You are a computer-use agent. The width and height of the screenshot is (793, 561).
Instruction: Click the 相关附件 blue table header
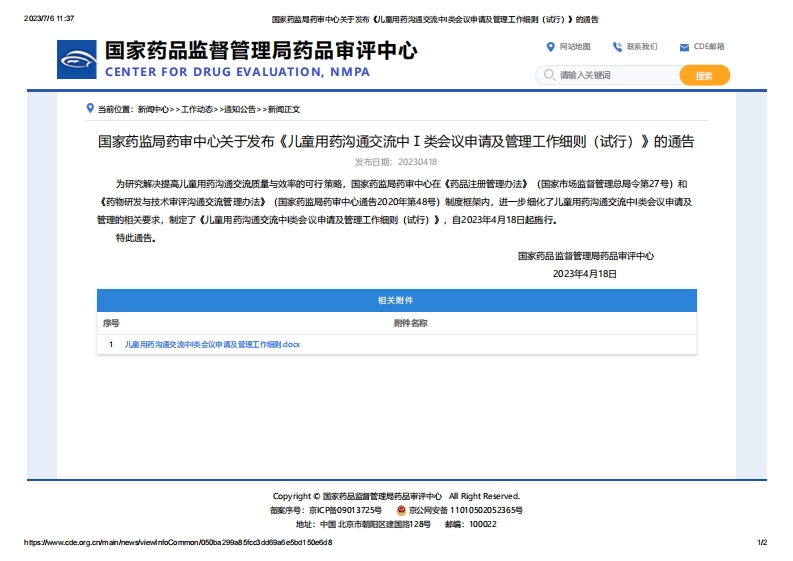[396, 300]
